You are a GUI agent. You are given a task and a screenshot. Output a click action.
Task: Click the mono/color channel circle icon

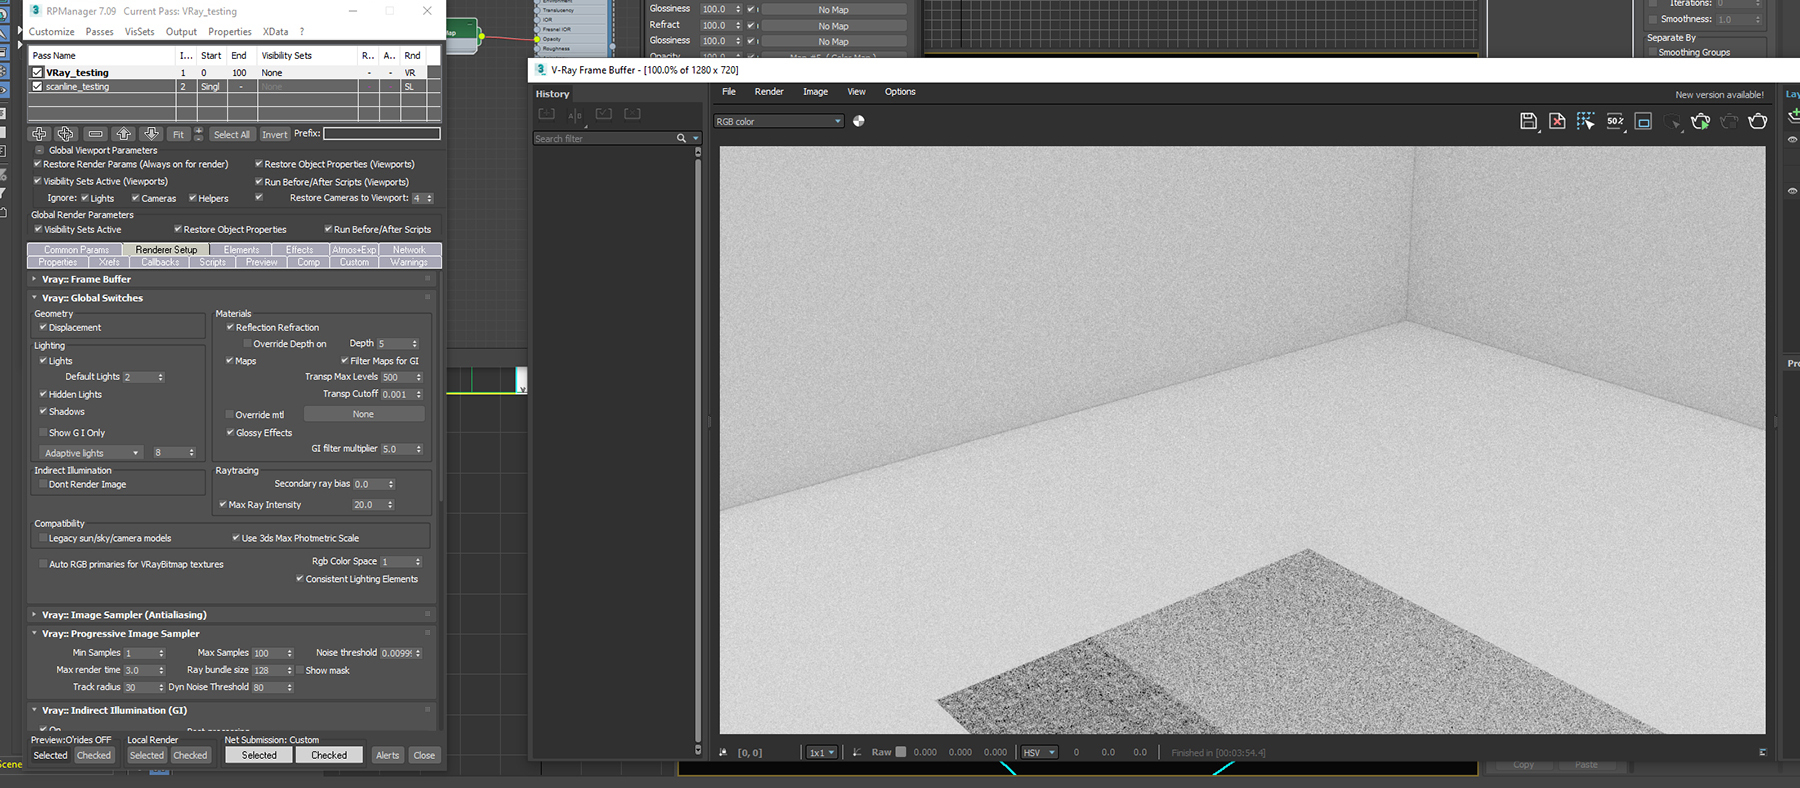point(858,121)
